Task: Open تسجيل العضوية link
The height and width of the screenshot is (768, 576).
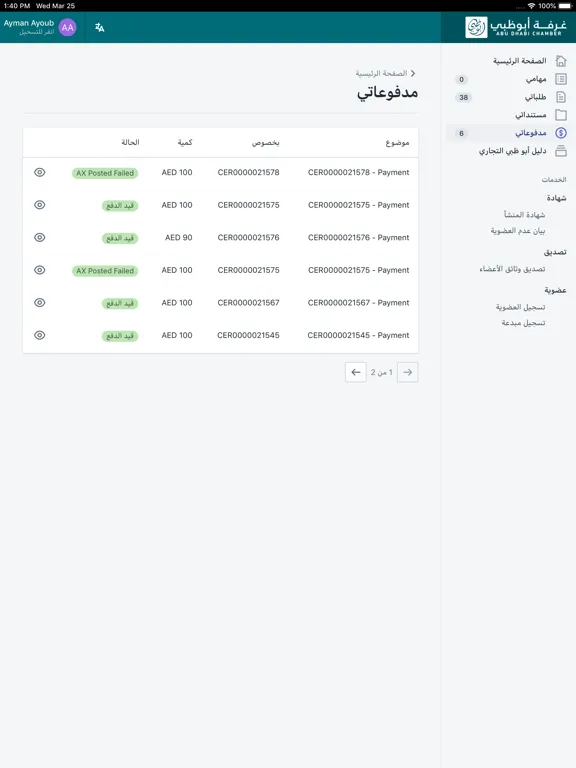Action: point(520,307)
